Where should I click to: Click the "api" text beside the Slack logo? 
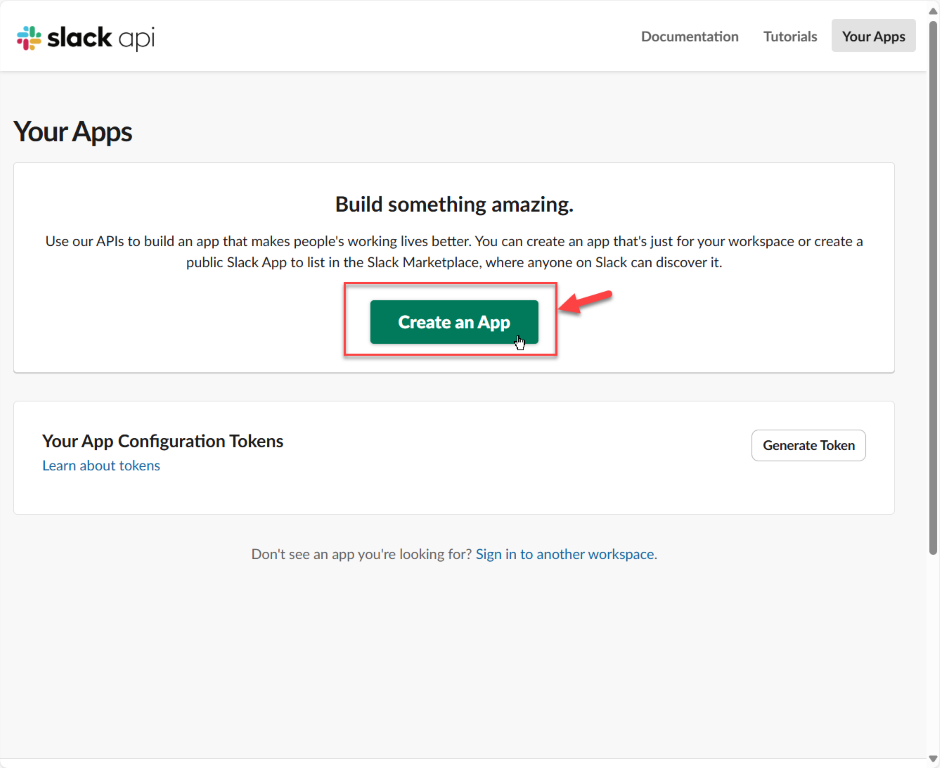point(137,40)
